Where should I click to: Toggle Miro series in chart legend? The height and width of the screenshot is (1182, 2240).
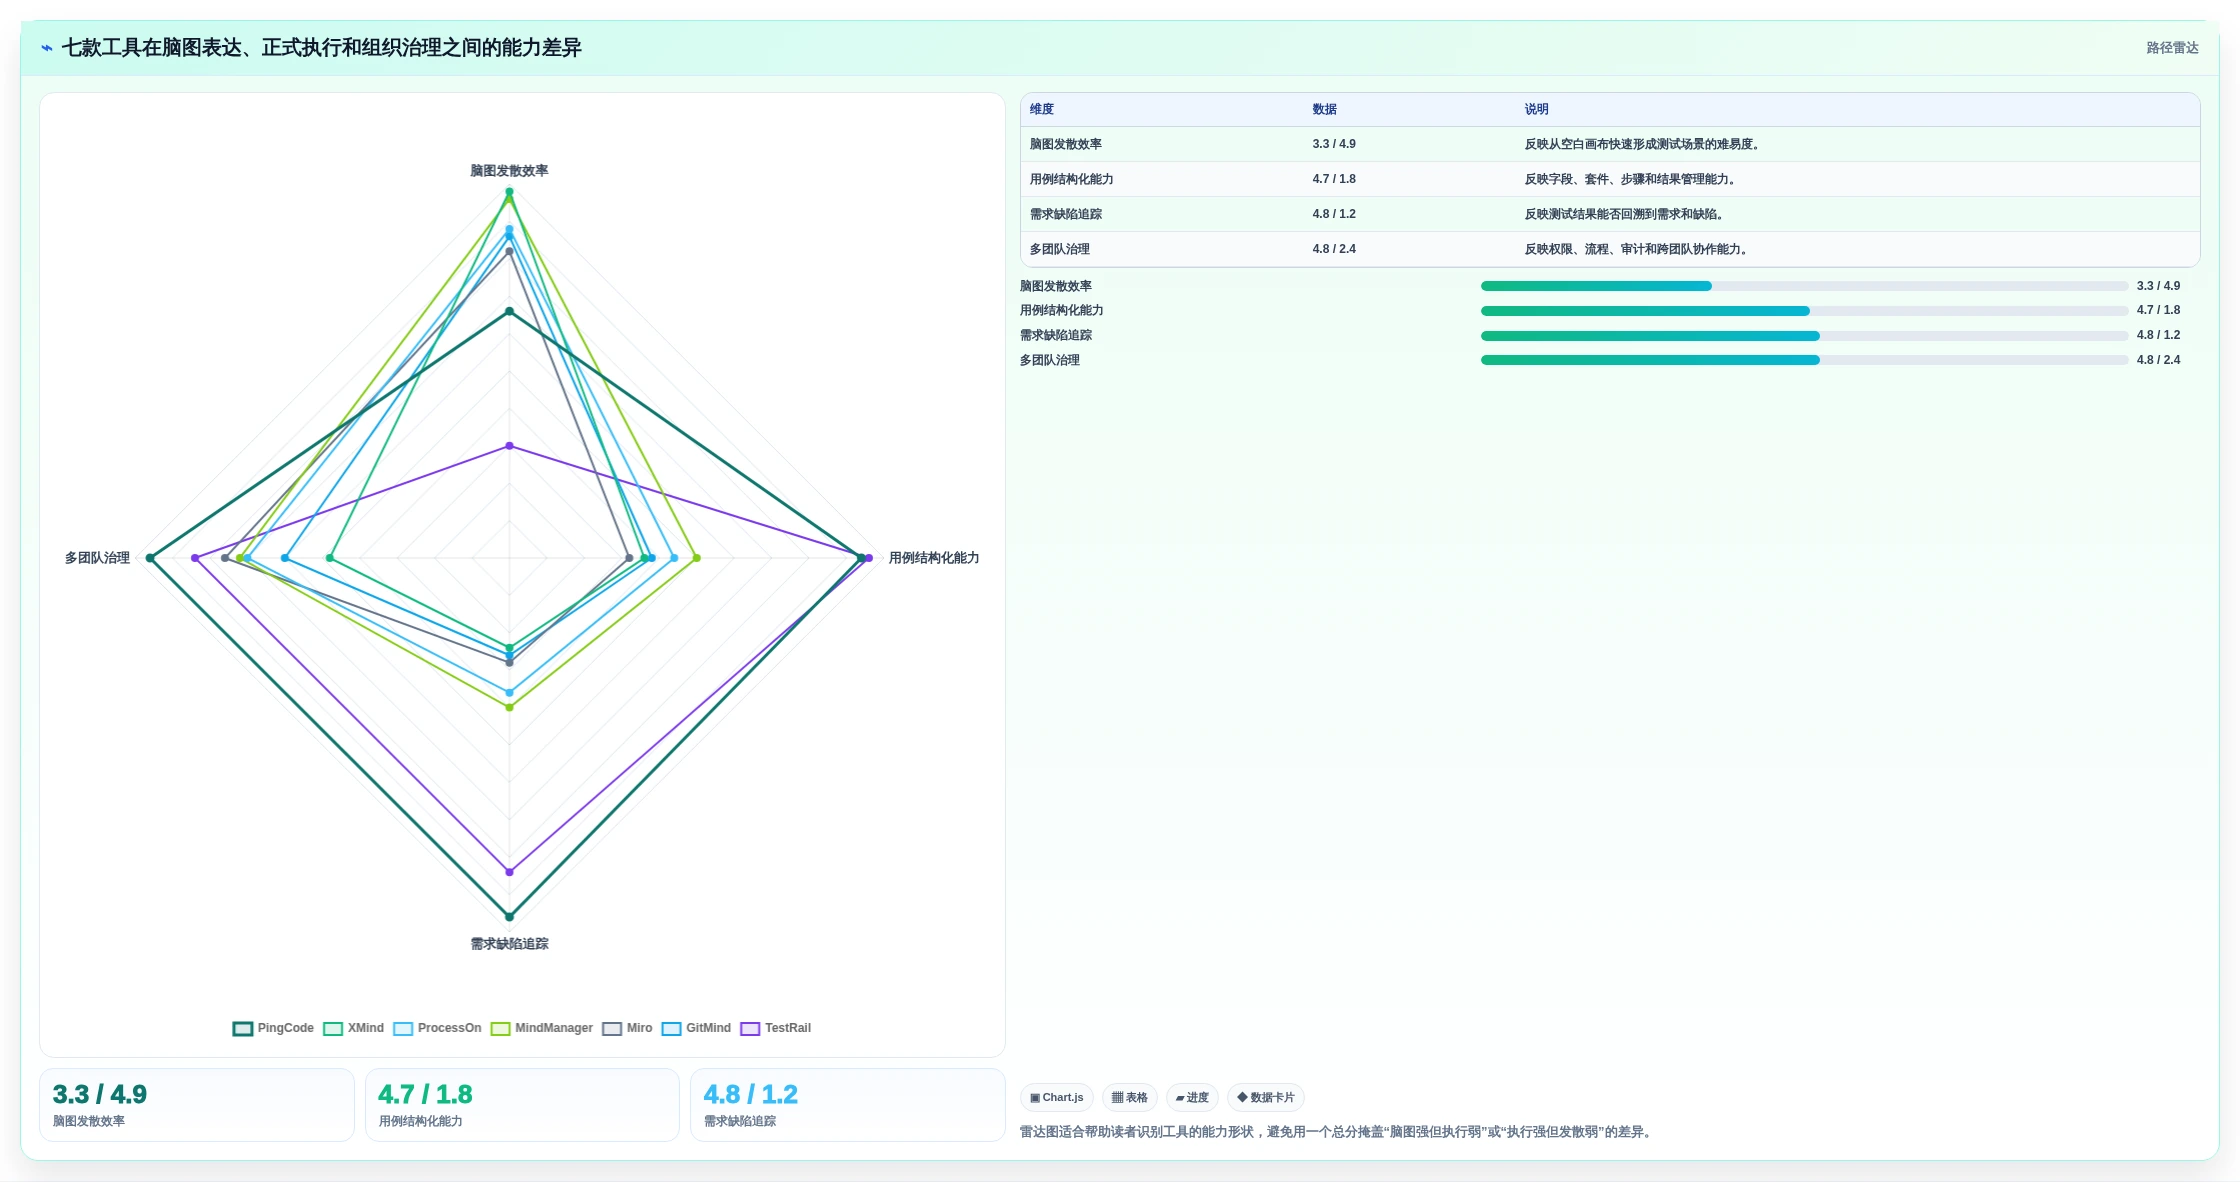[x=628, y=1028]
